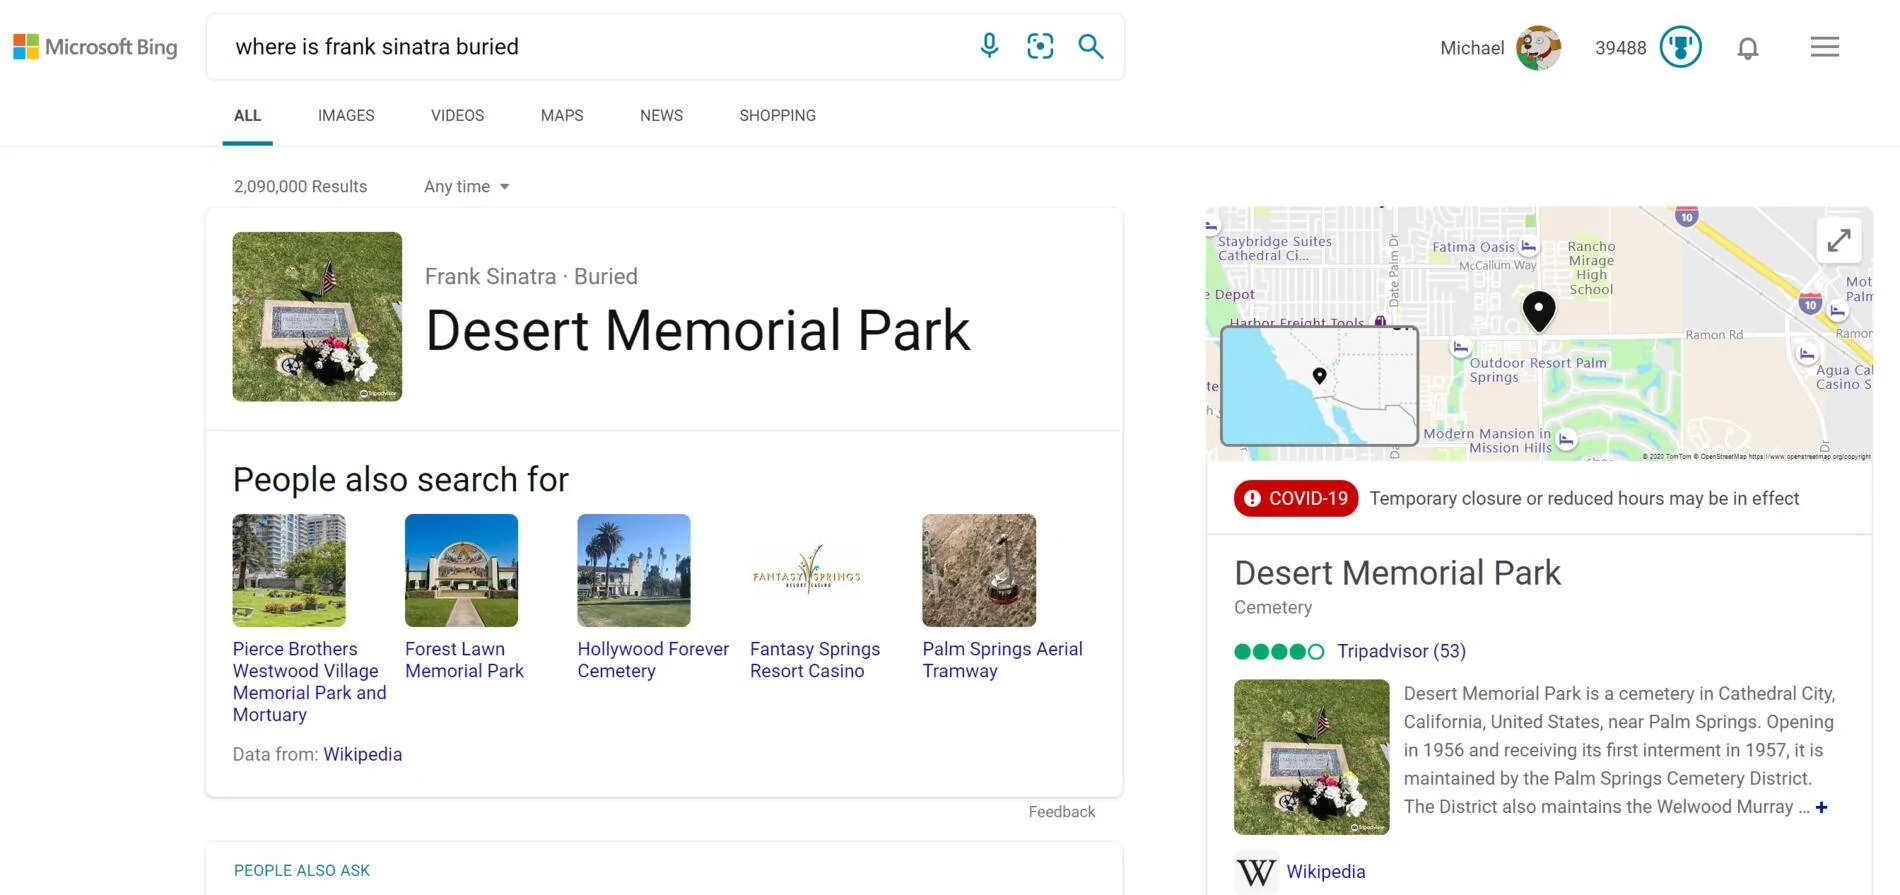Click the large Desert Memorial Park answer
1900x895 pixels.
click(x=698, y=331)
